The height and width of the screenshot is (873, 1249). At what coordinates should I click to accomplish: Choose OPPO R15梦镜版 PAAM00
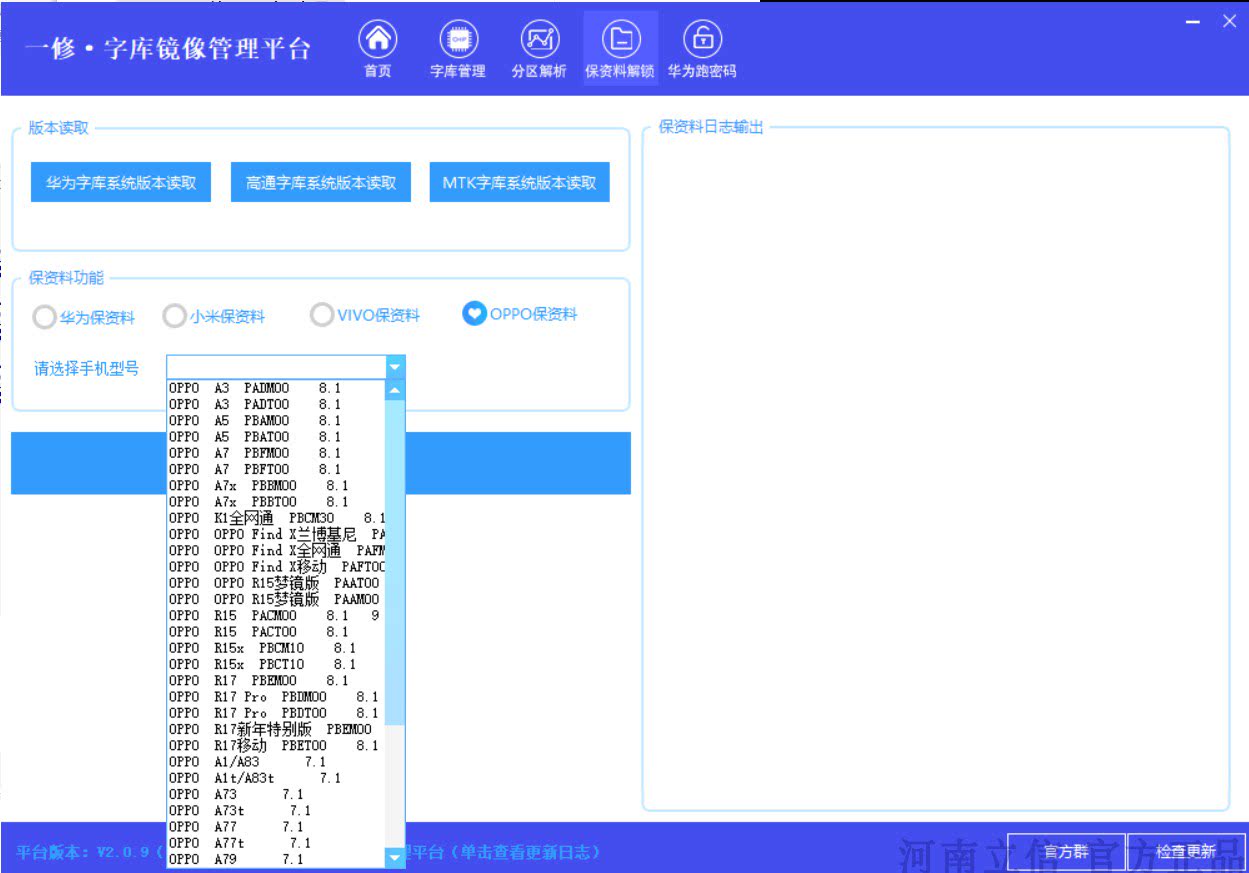click(x=276, y=599)
